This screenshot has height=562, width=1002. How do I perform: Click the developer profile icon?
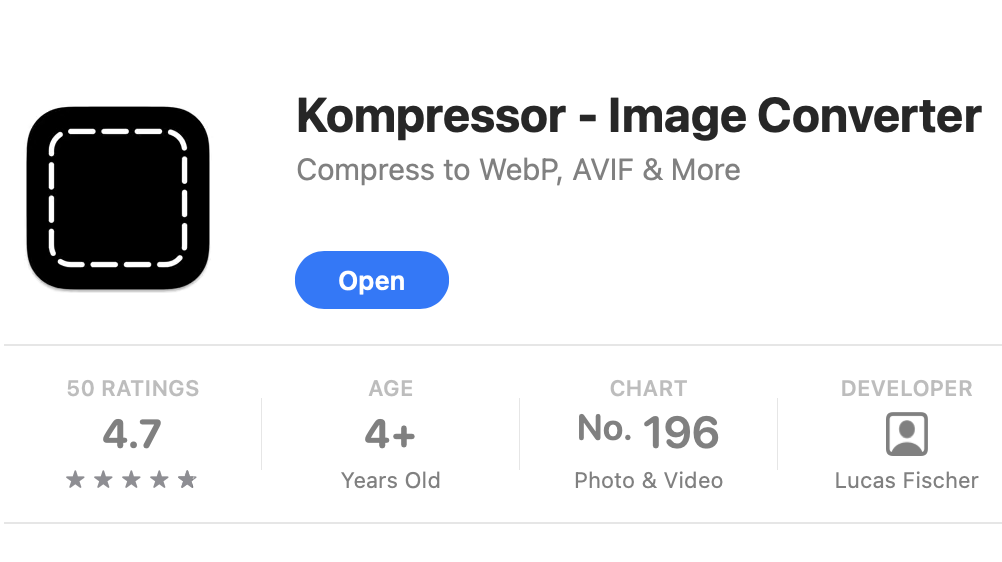906,435
